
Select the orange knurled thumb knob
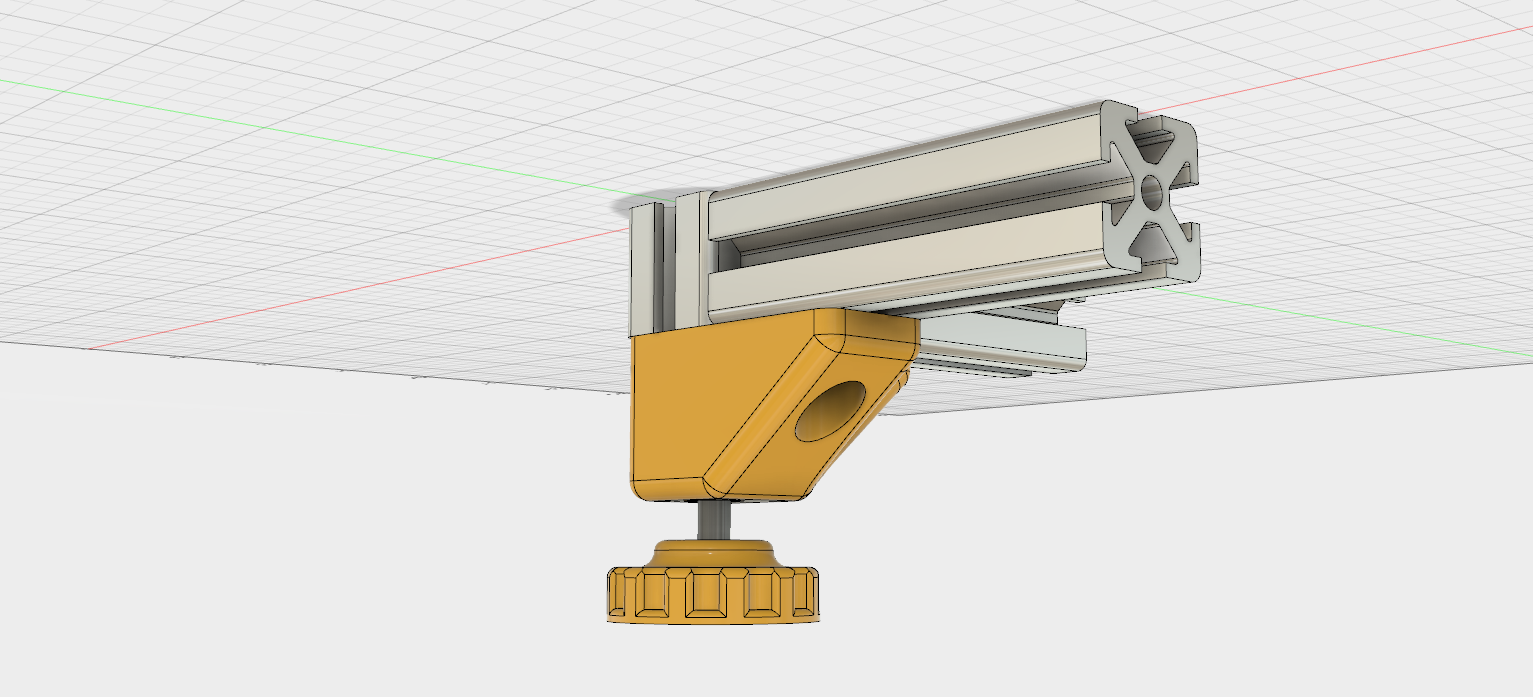(713, 595)
